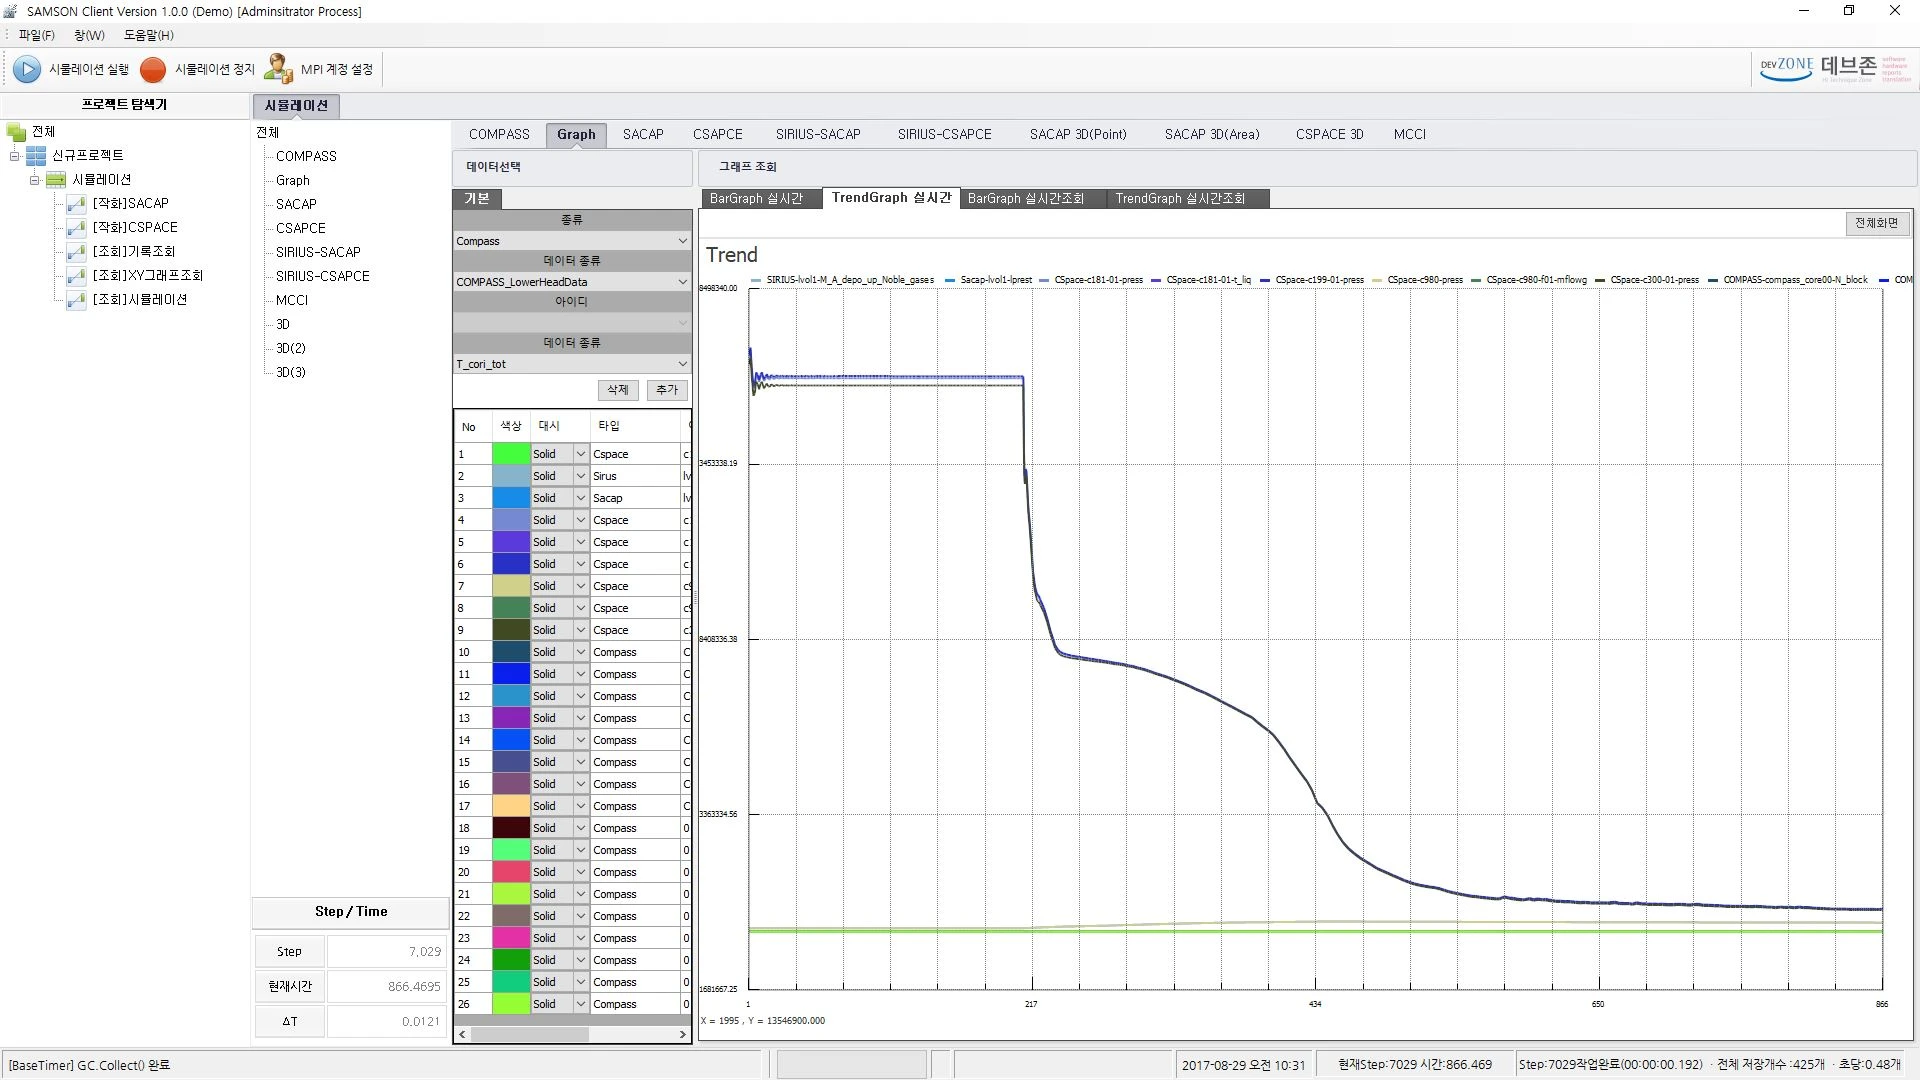This screenshot has width=1920, height=1080.
Task: Click the [조회]시뮬레이션 item icon
Action: 76,300
